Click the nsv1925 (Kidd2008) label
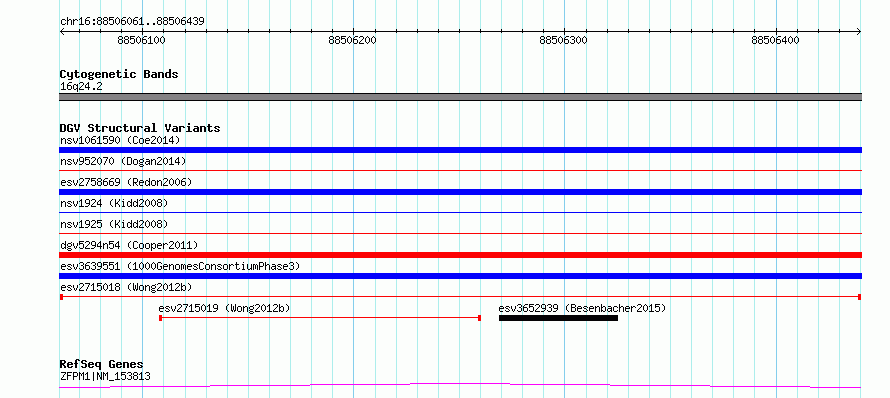Image resolution: width=890 pixels, height=398 pixels. (114, 224)
